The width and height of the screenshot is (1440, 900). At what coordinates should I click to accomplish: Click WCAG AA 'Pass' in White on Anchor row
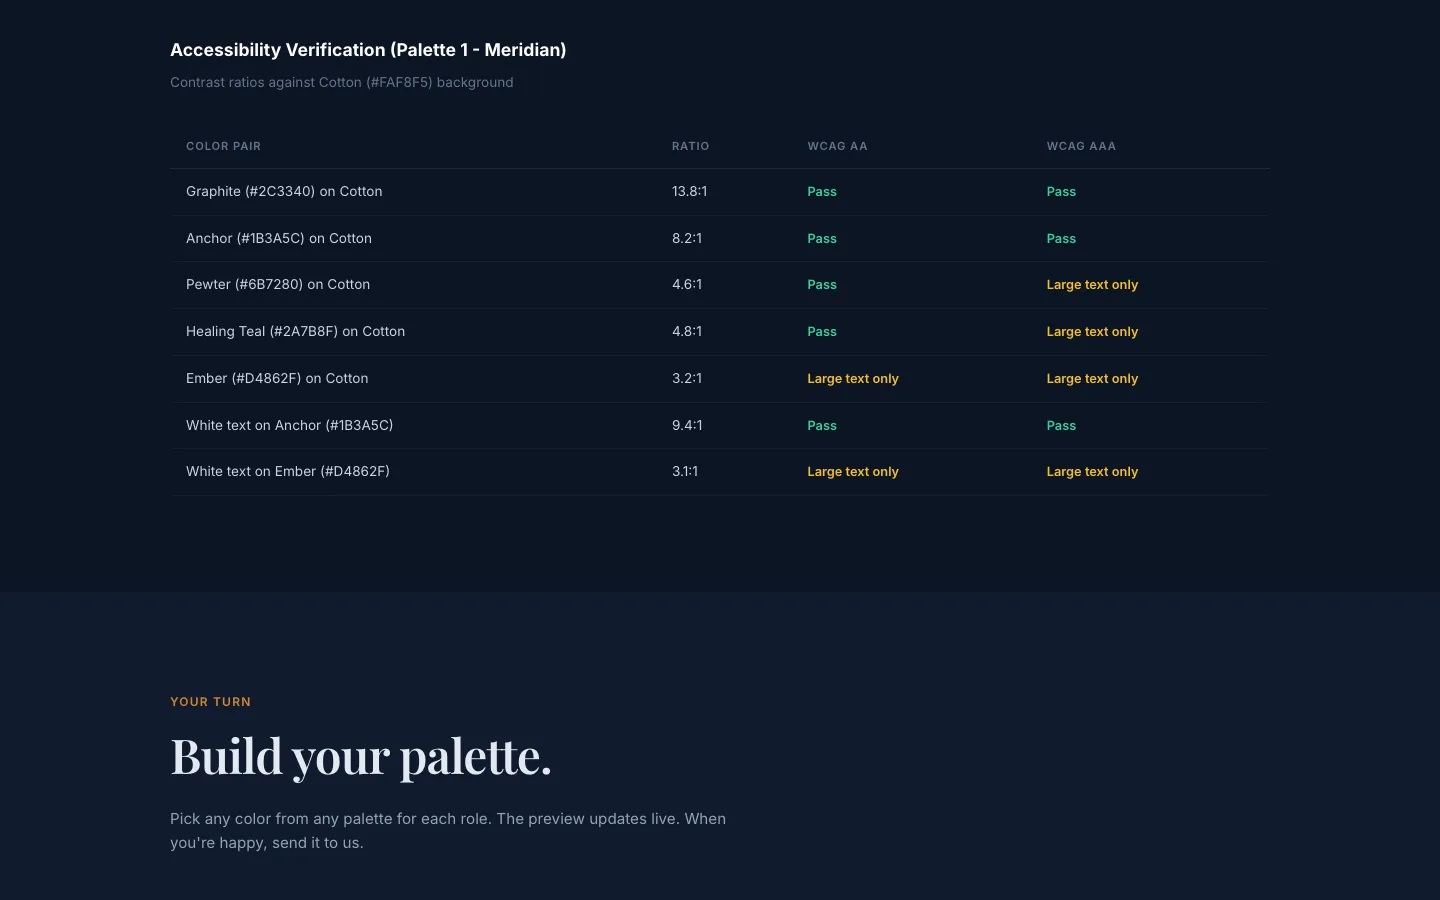[x=822, y=425]
